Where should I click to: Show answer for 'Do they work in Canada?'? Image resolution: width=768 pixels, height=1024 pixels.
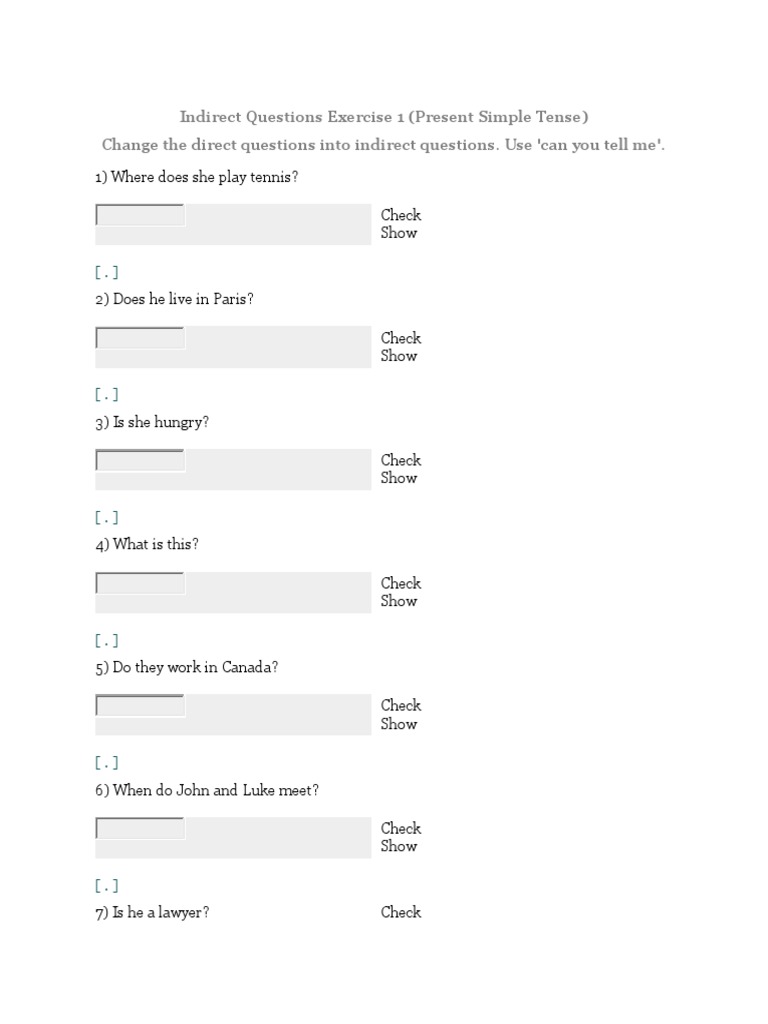pos(399,724)
